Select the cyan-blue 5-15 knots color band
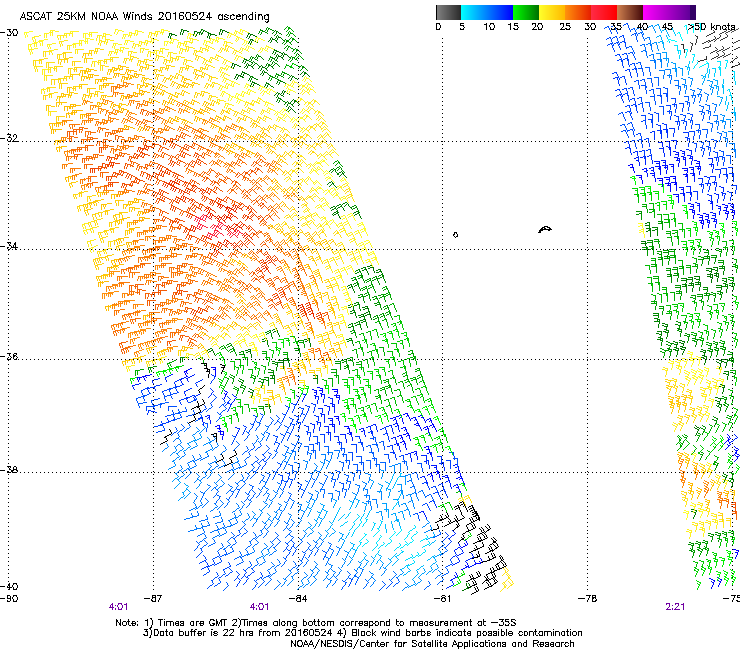The width and height of the screenshot is (740, 650). pos(487,12)
